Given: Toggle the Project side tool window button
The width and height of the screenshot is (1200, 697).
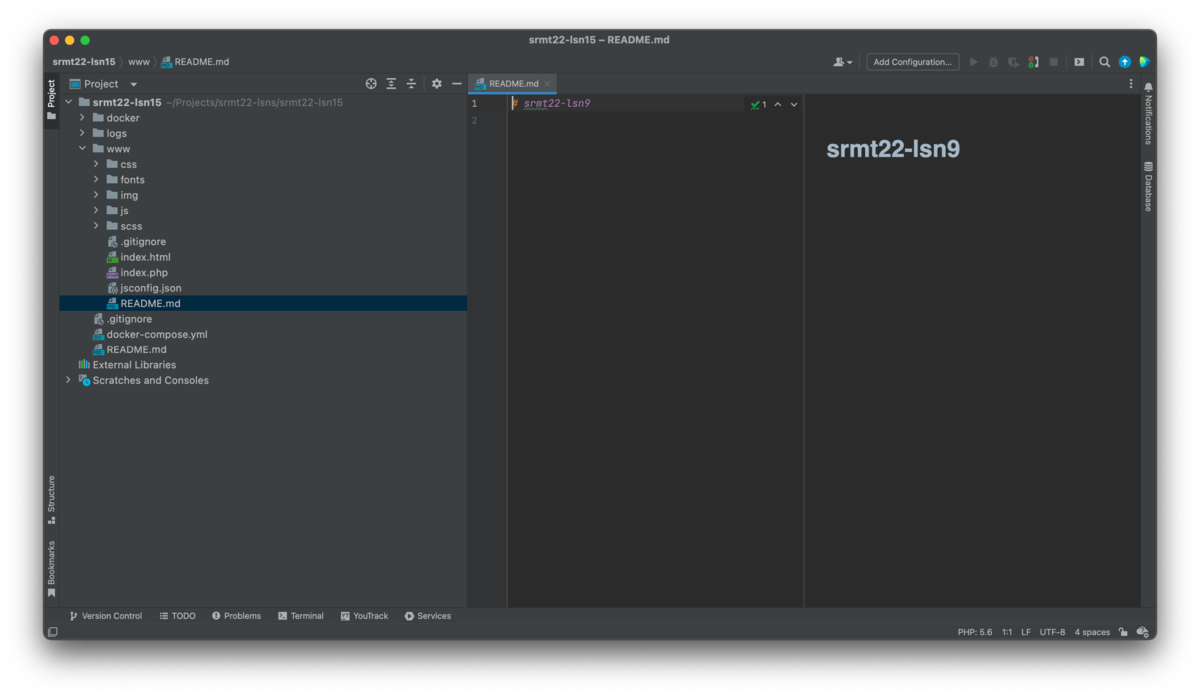Looking at the screenshot, I should click(x=51, y=100).
